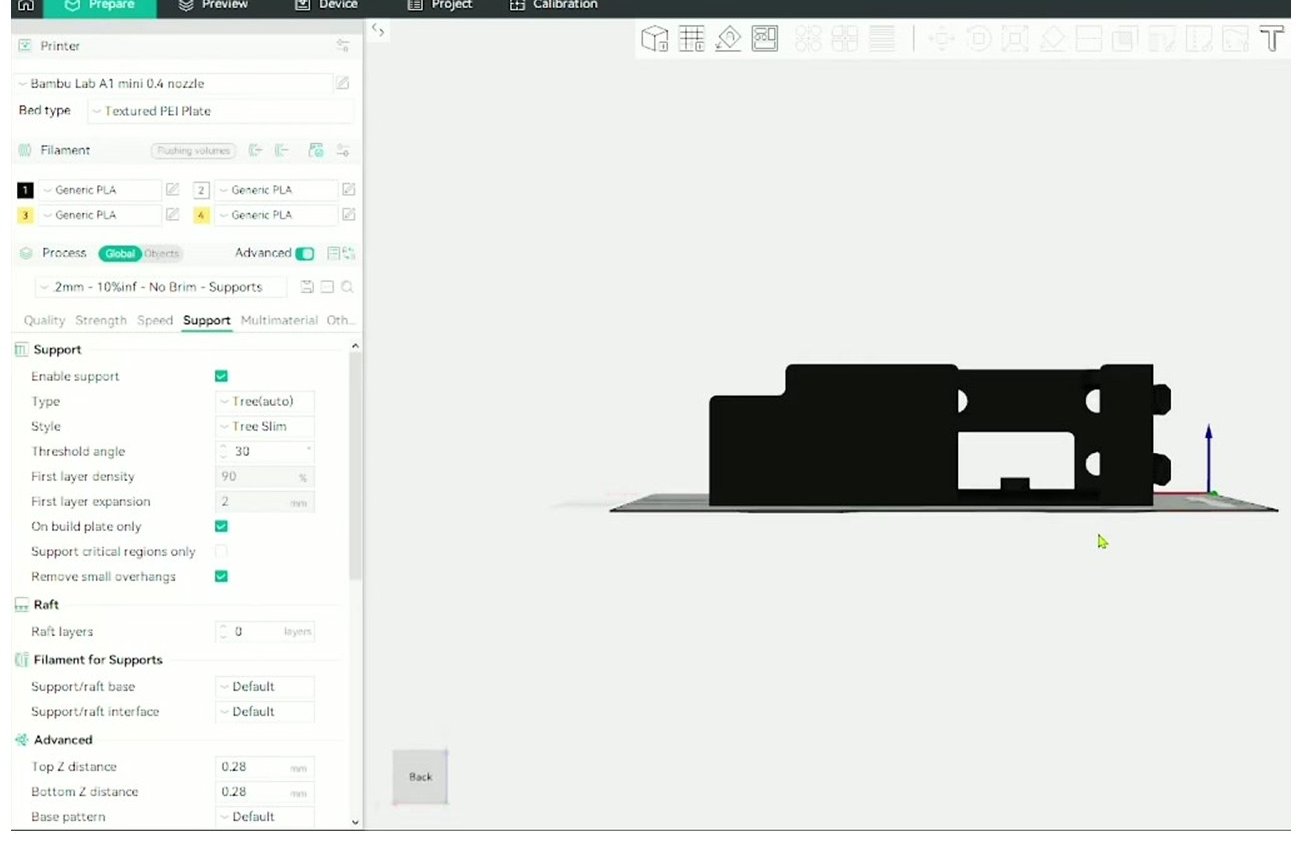Click the Back button in viewport
The height and width of the screenshot is (842, 1302).
pos(420,777)
